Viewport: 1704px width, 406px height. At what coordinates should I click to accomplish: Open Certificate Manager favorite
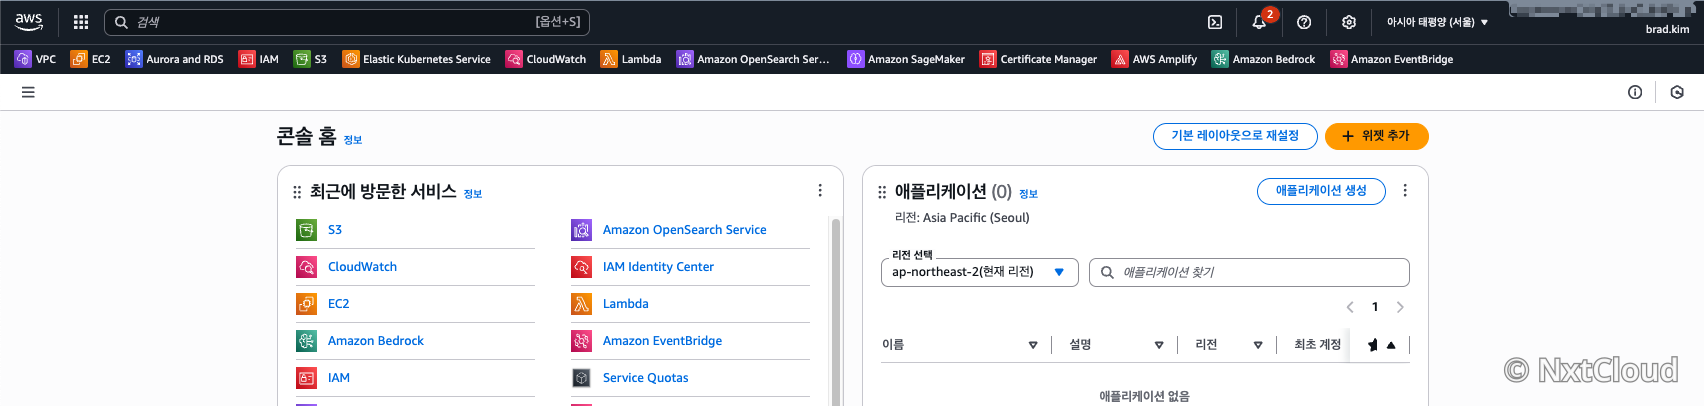coord(1038,59)
